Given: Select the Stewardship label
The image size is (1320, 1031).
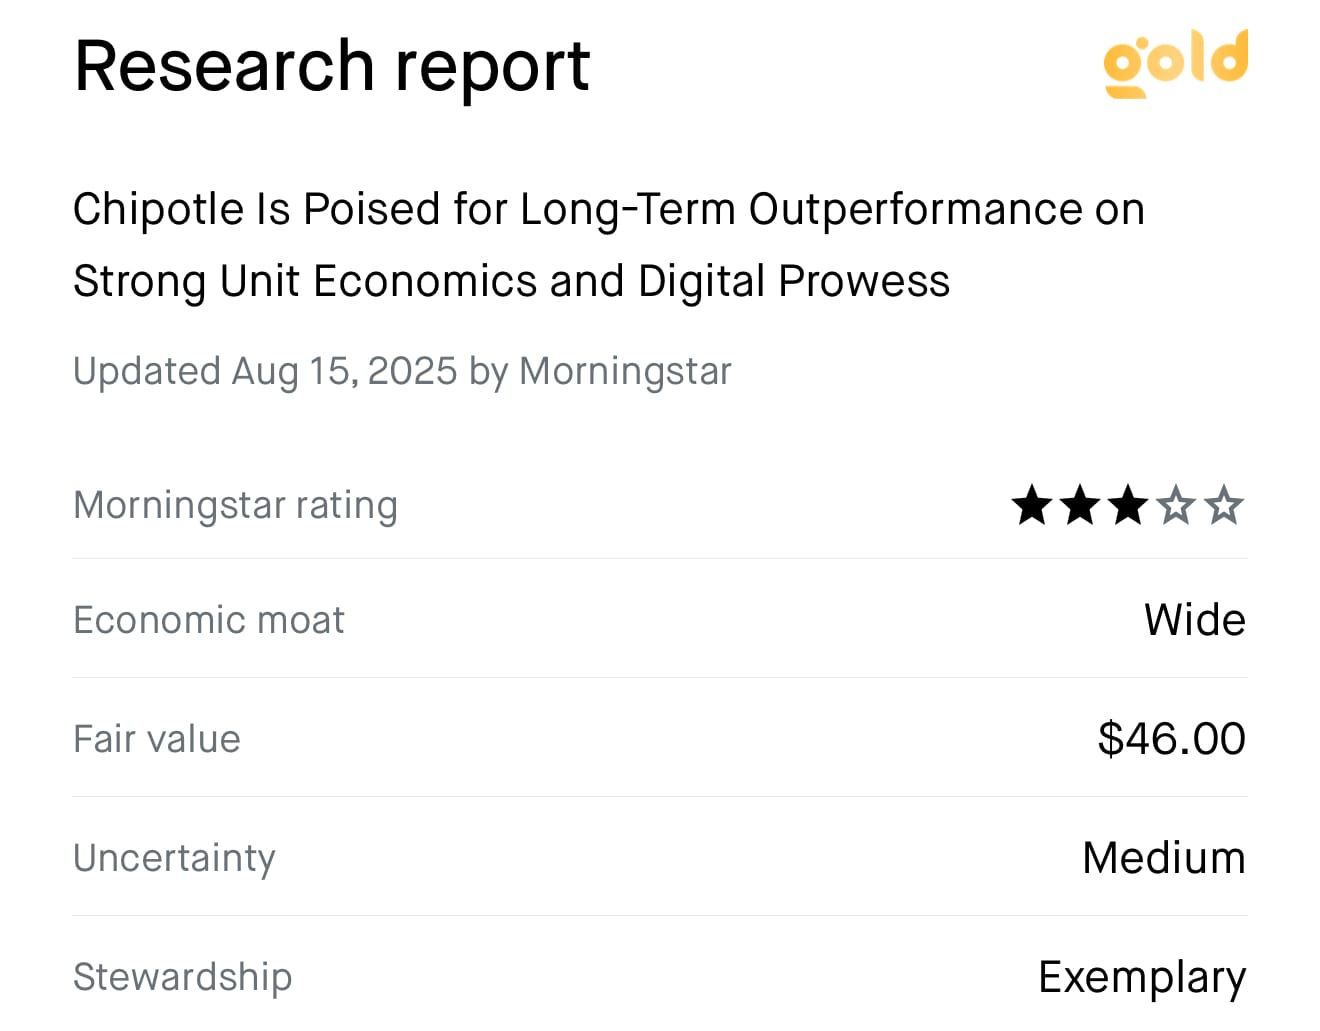Looking at the screenshot, I should [183, 977].
